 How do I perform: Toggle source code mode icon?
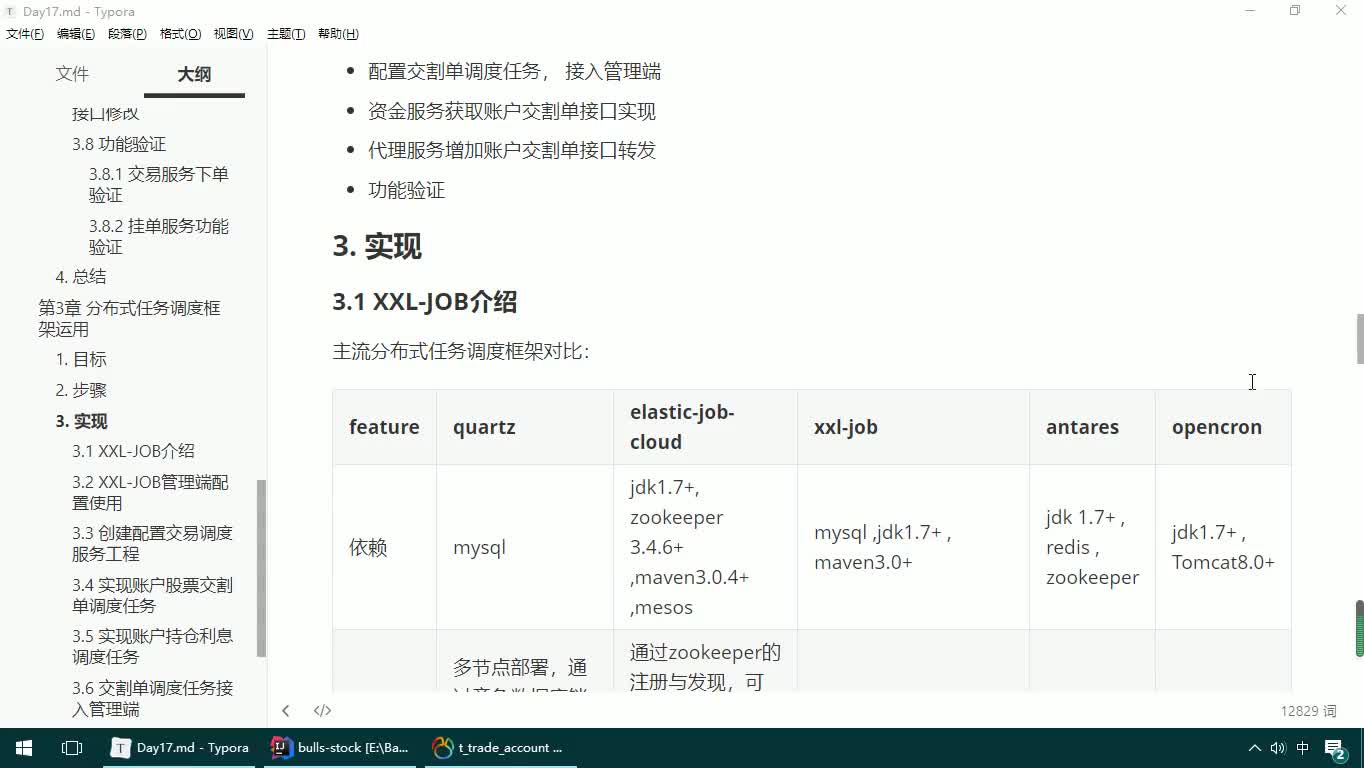[x=322, y=710]
